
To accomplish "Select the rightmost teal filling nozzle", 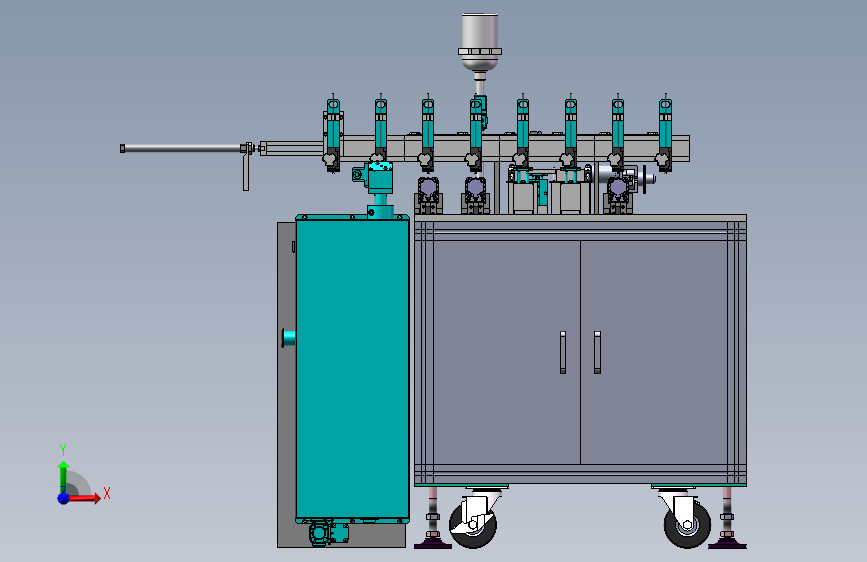I will pos(665,134).
